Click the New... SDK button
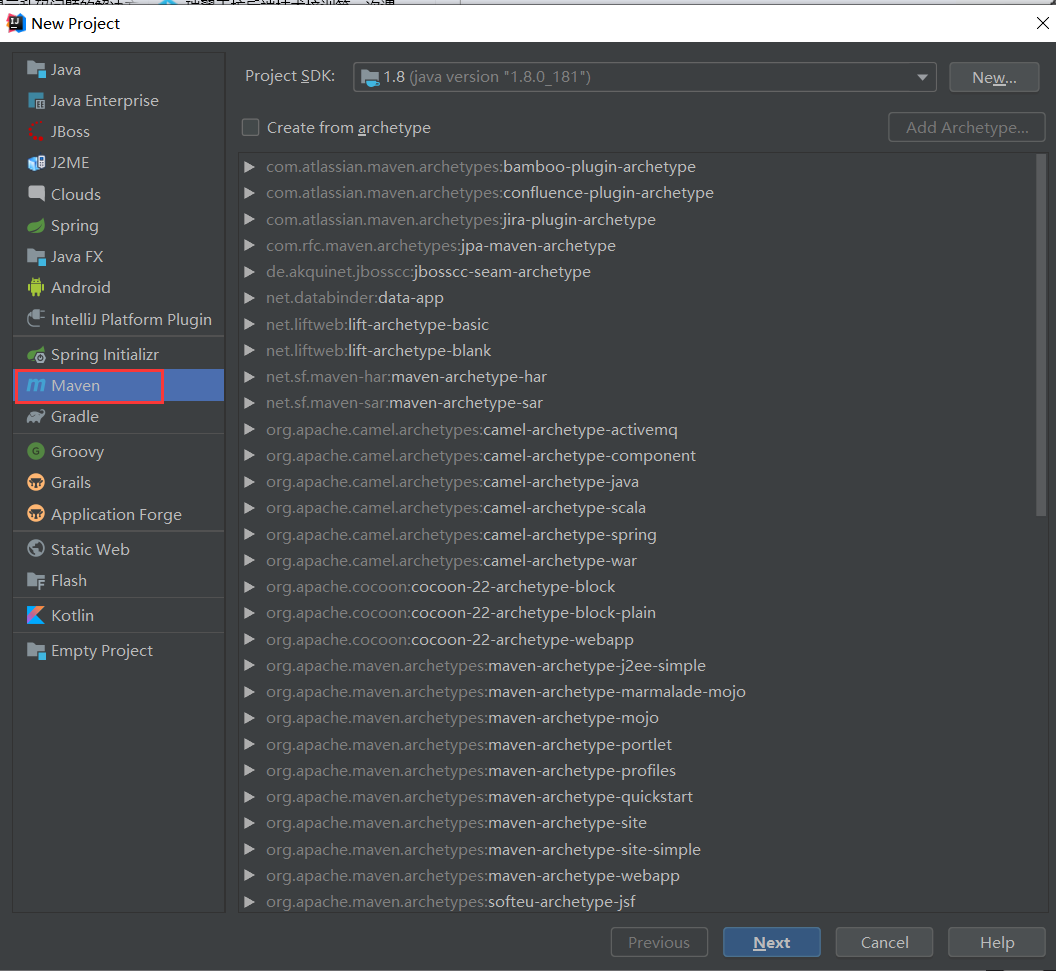The image size is (1056, 971). (x=994, y=77)
